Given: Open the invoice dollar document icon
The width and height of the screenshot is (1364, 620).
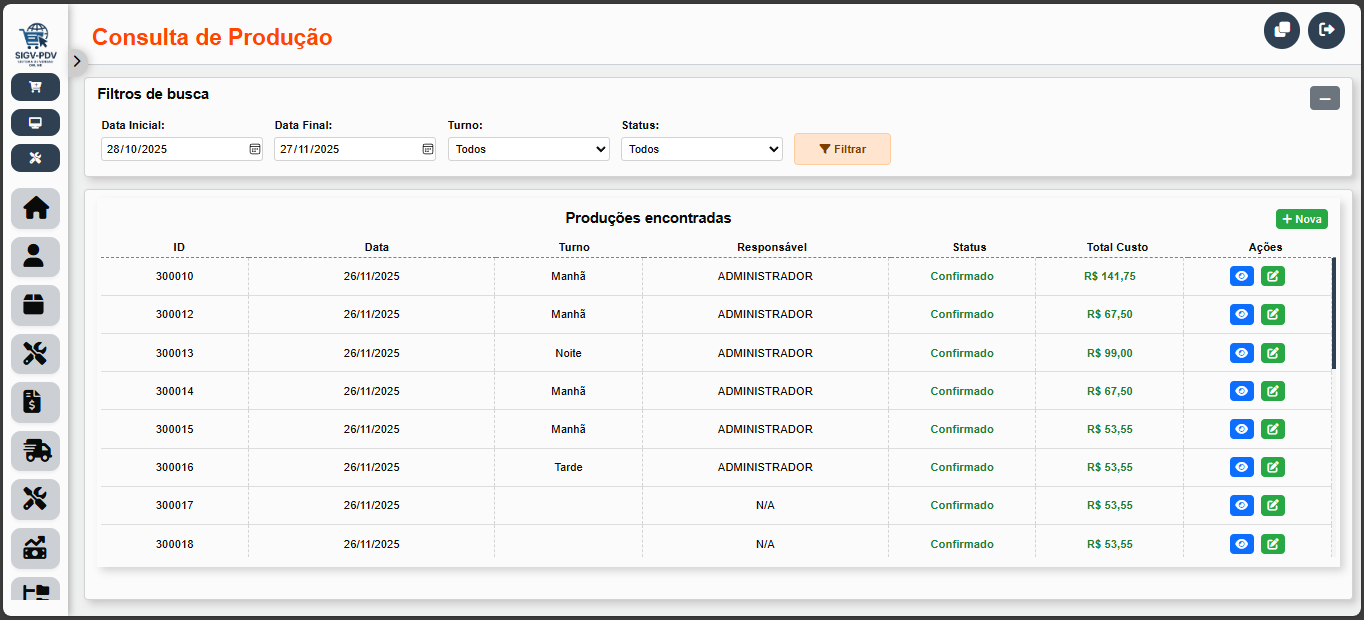Looking at the screenshot, I should (35, 402).
